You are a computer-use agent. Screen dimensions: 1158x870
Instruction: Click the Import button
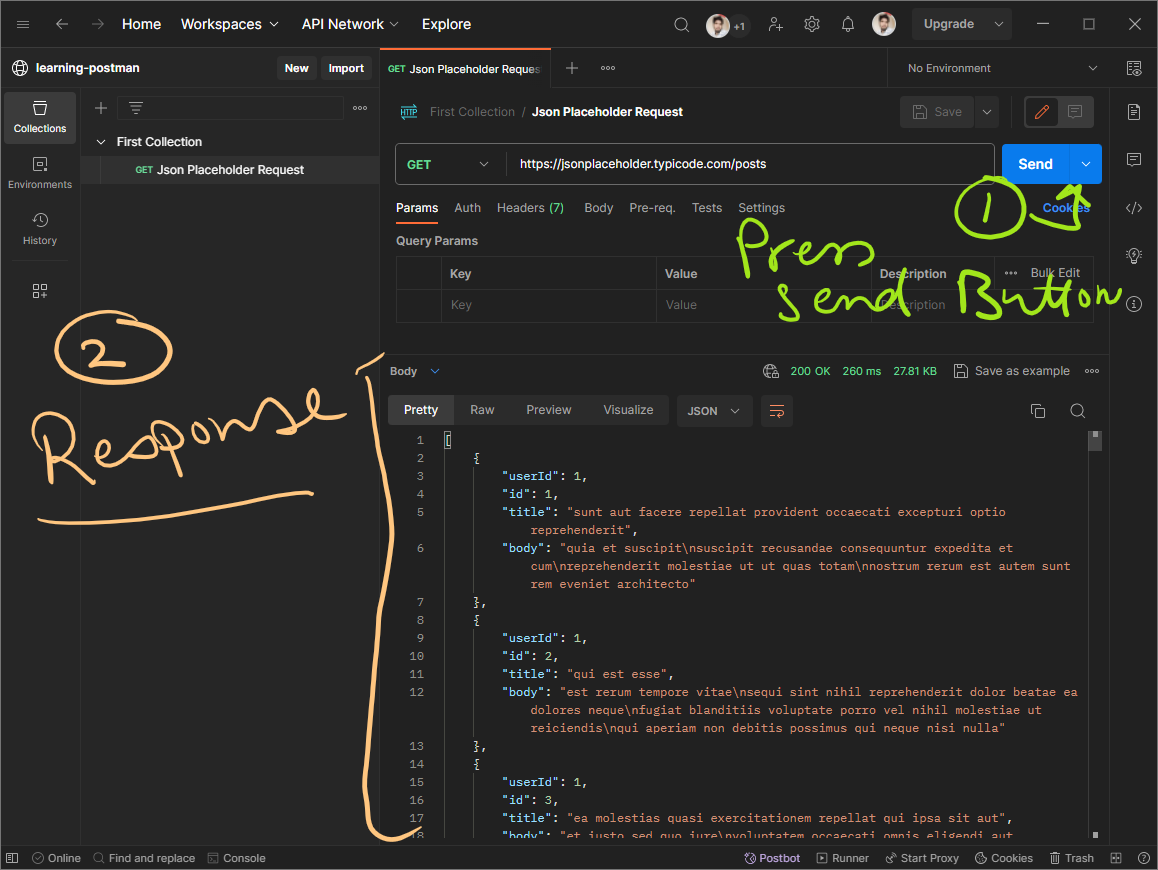(x=346, y=68)
